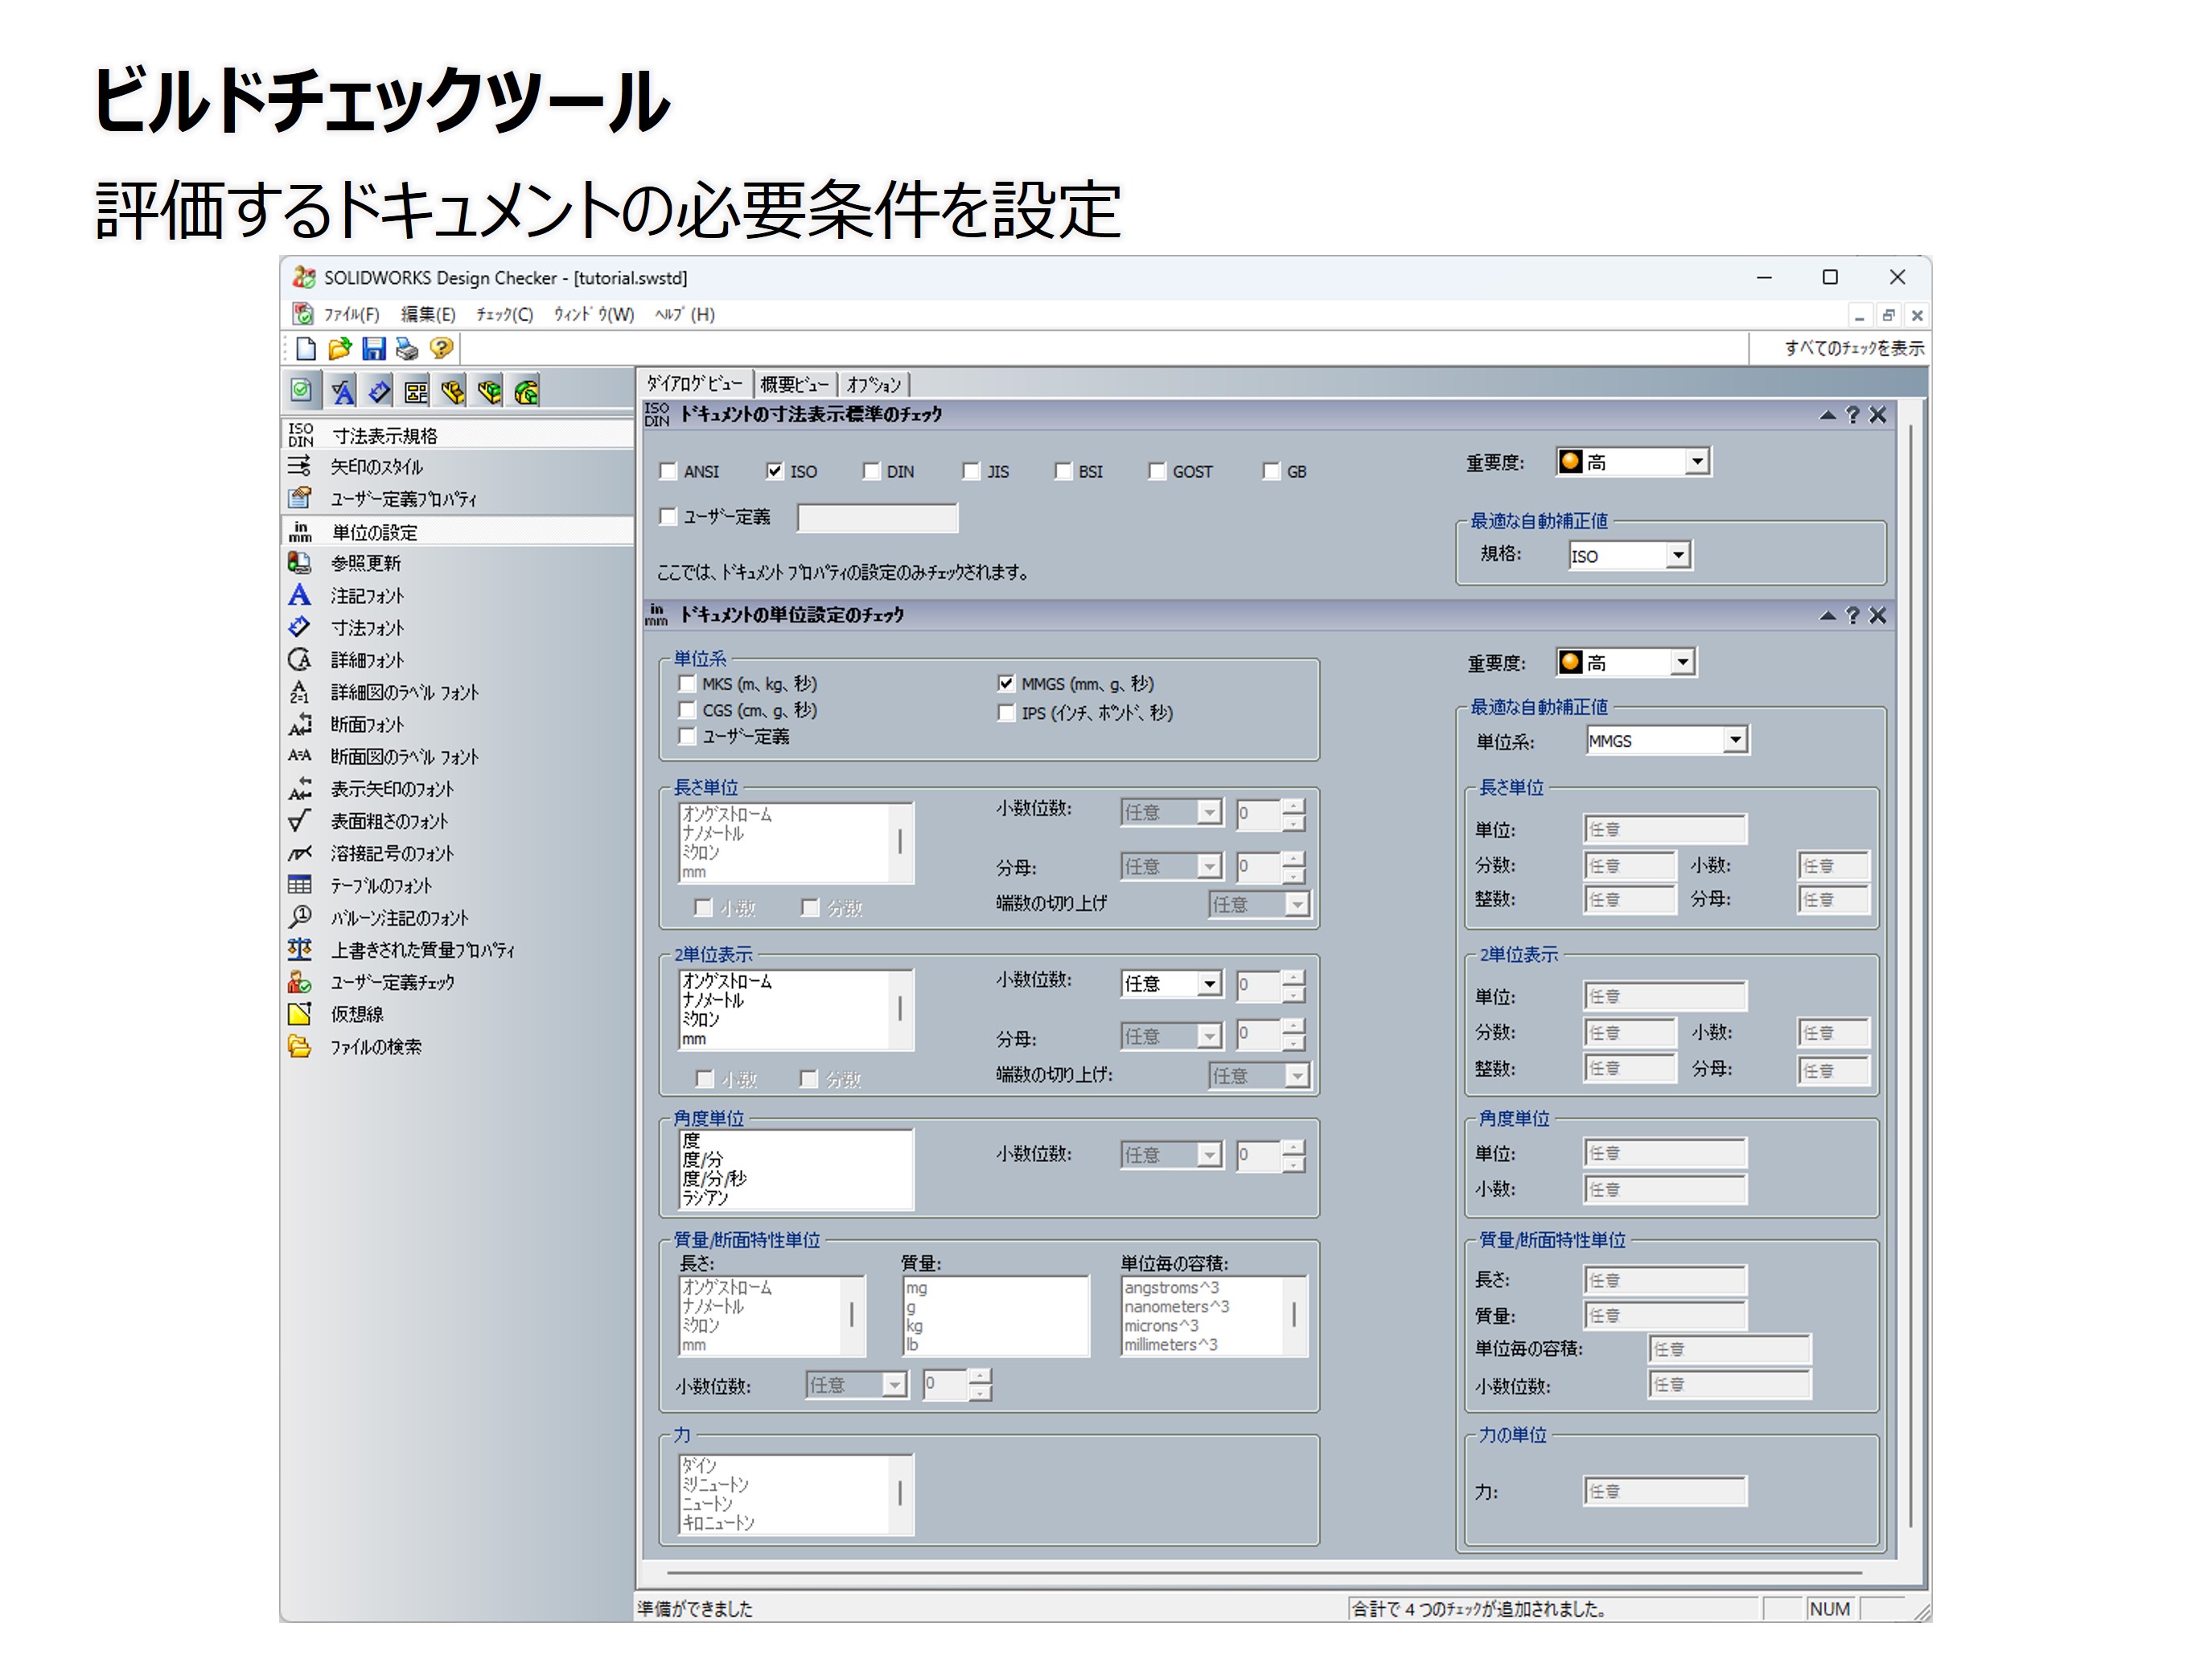
Task: Select the dimension checks category icon
Action: 379,391
